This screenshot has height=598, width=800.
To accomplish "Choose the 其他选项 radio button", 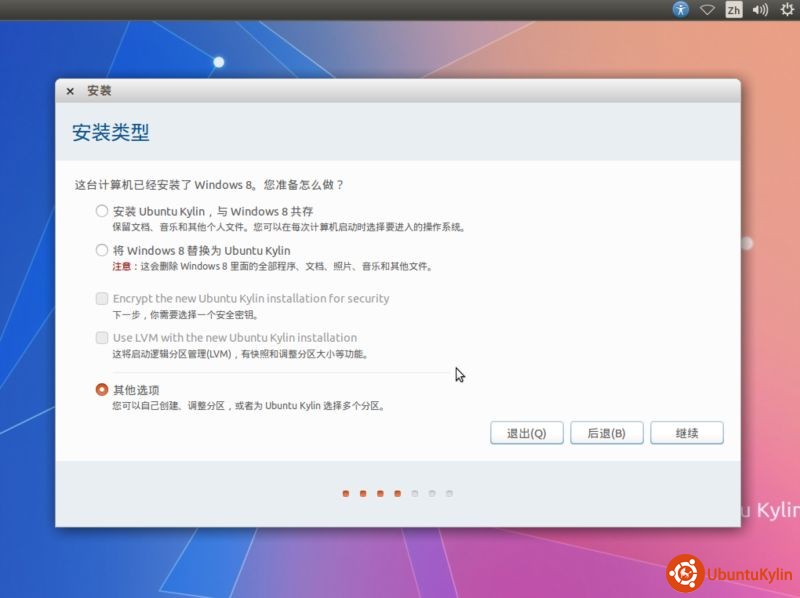I will (x=101, y=389).
